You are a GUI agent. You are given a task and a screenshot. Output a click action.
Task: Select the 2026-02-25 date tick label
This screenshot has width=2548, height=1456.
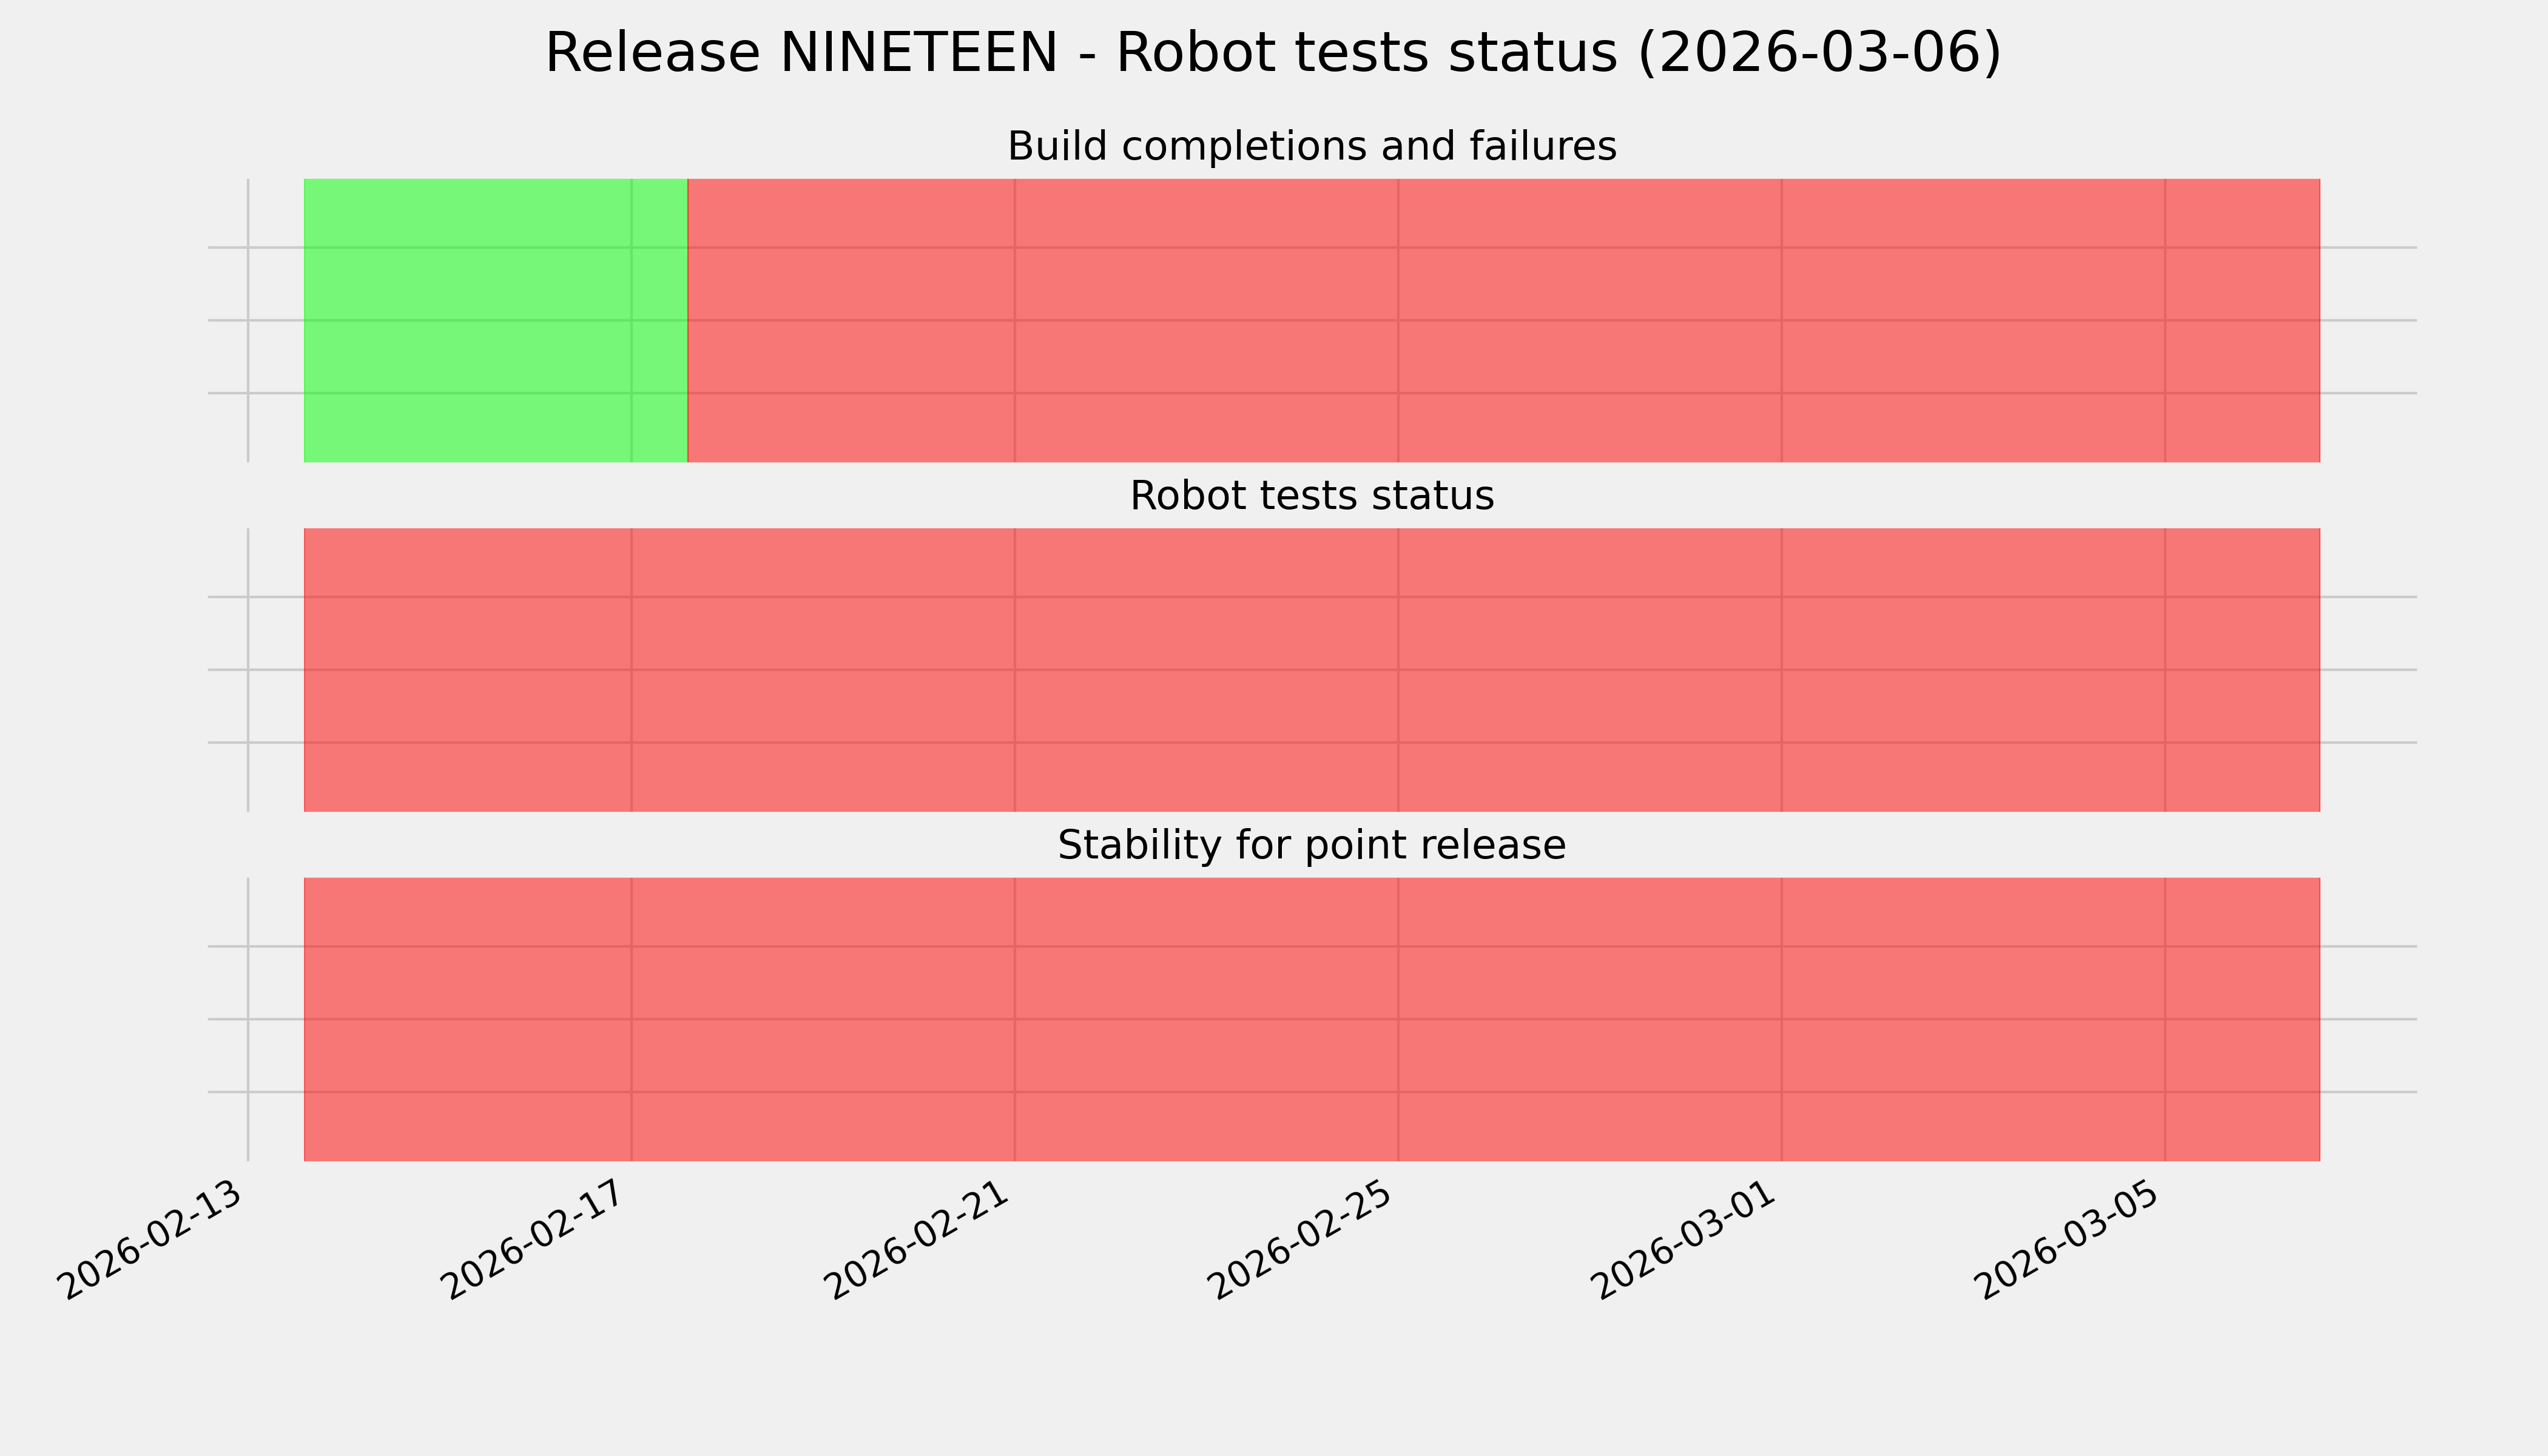point(1302,1240)
